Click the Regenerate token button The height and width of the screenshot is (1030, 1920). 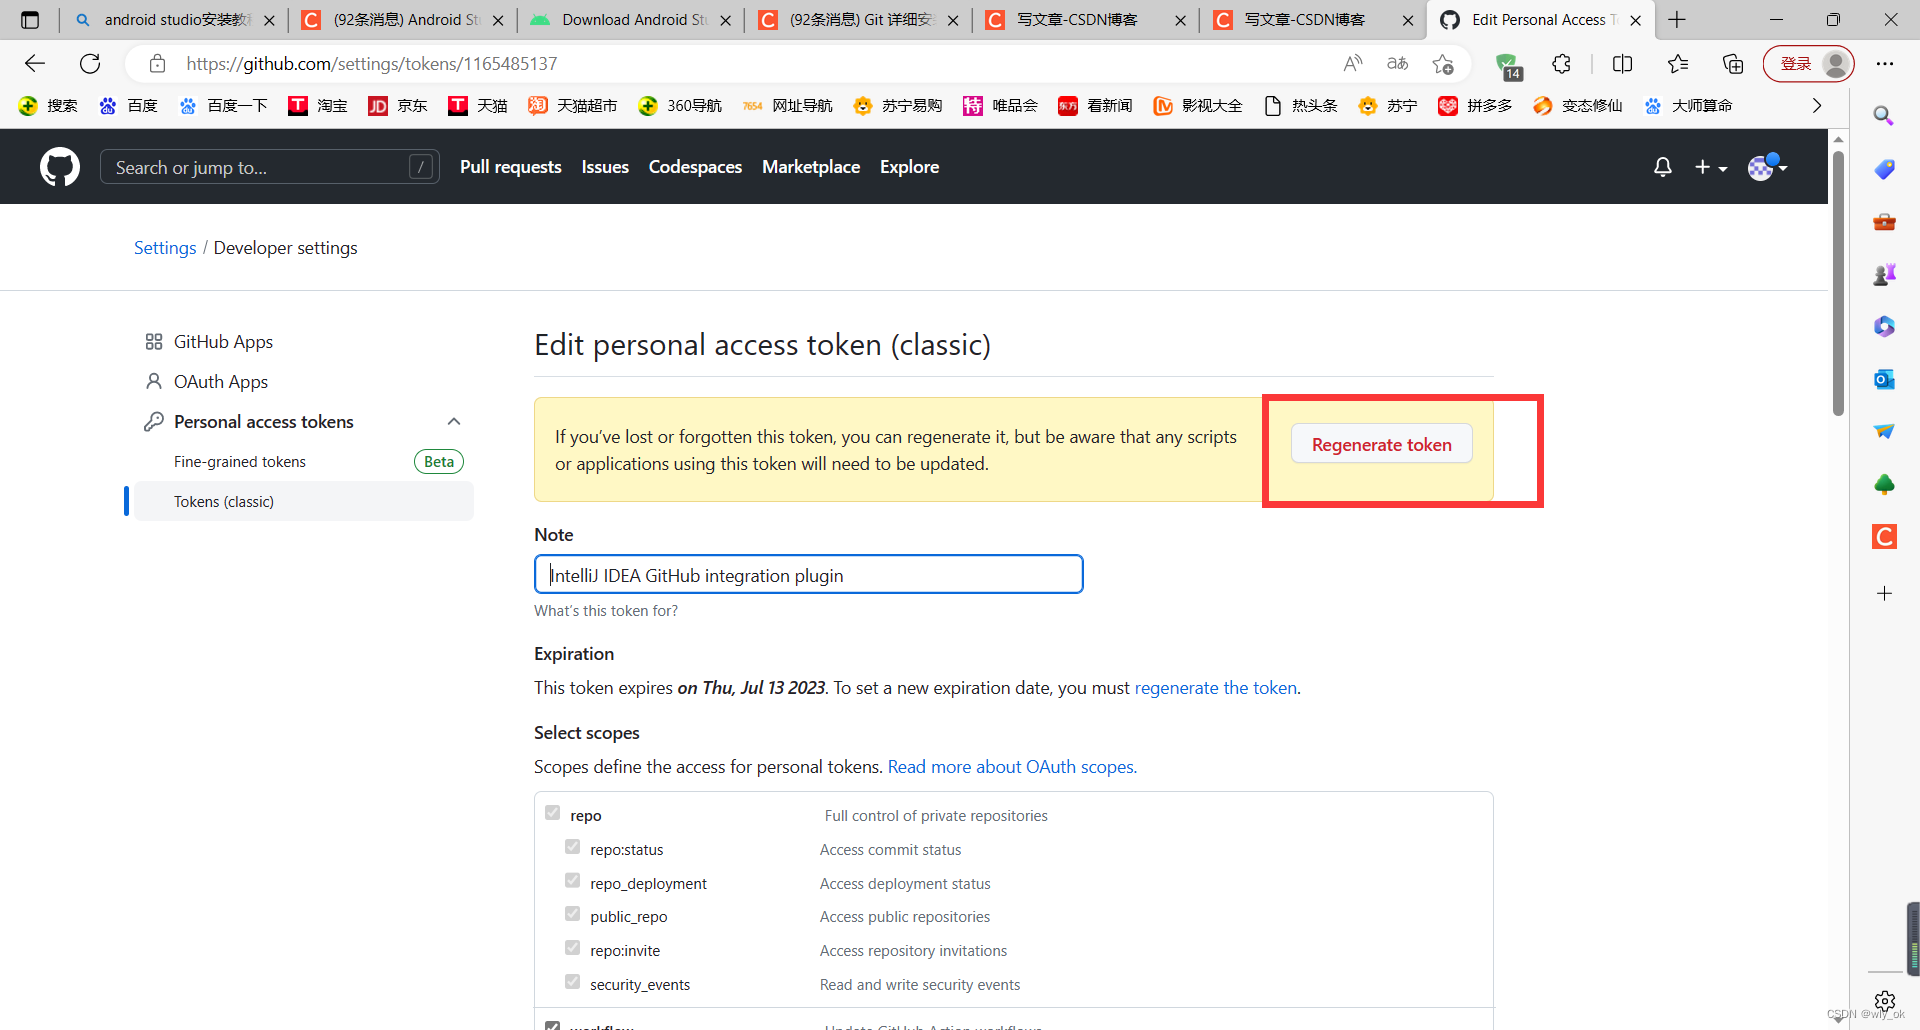(x=1381, y=444)
